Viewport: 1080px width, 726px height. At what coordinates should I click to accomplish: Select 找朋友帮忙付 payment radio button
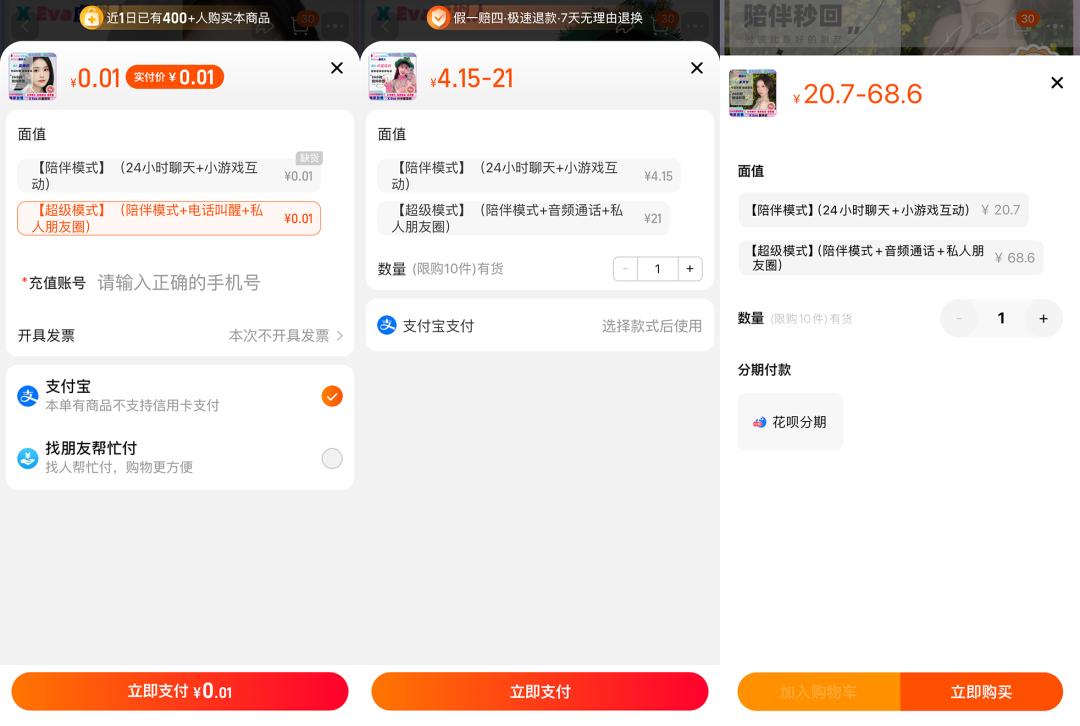(x=332, y=458)
